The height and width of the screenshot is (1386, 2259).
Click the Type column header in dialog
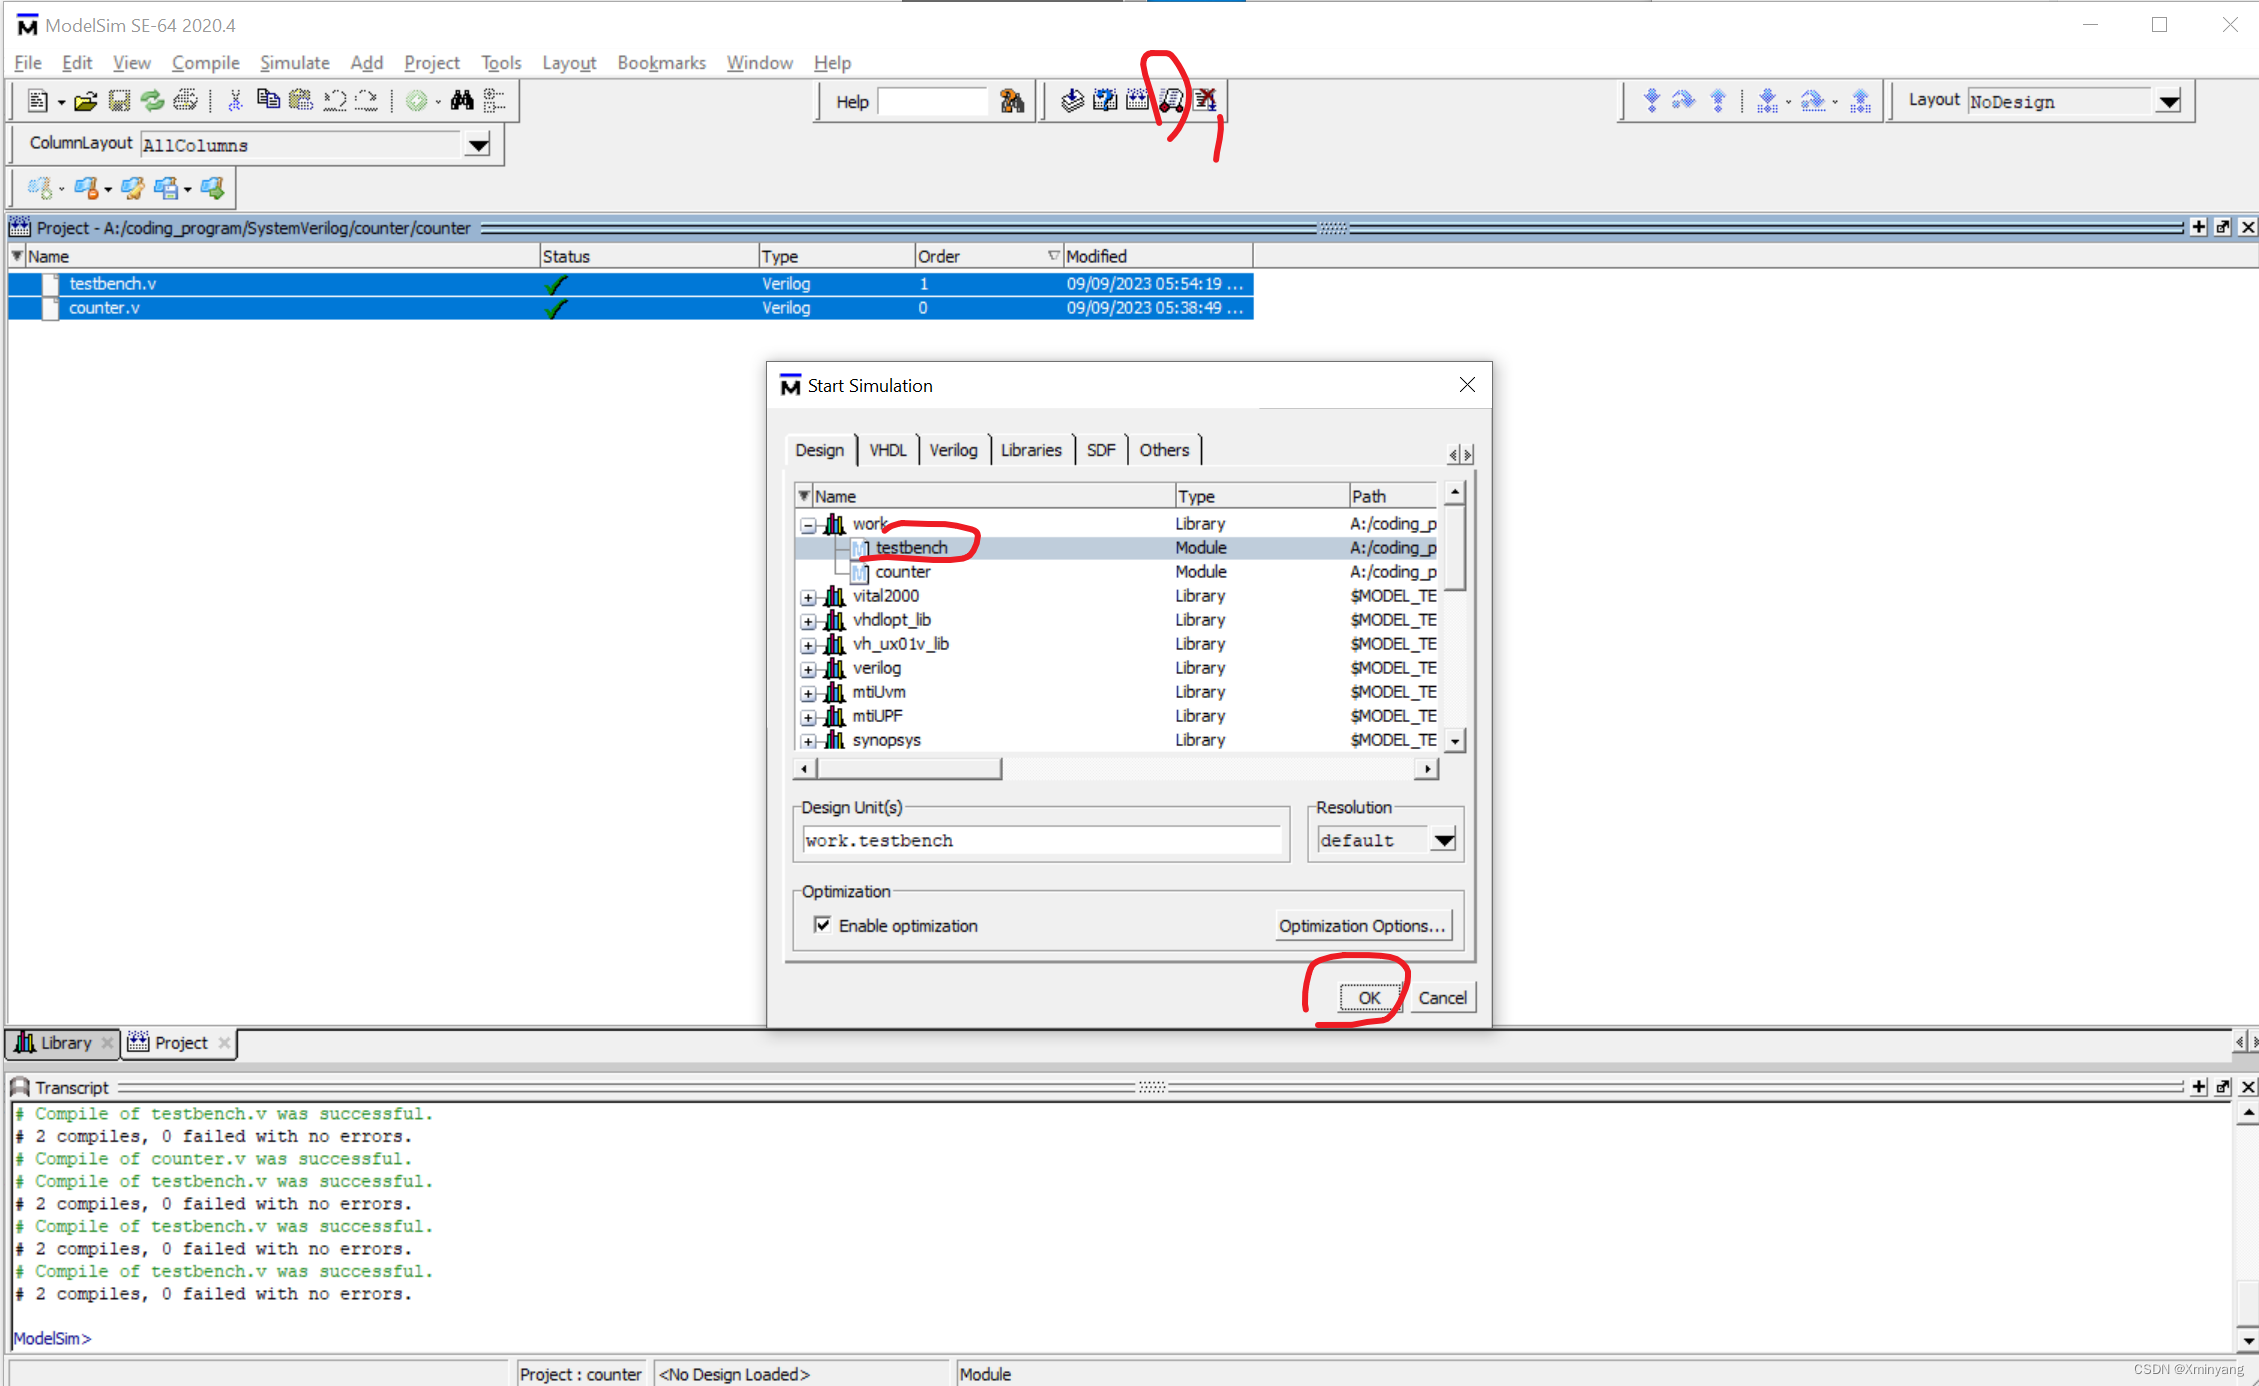click(x=1260, y=496)
